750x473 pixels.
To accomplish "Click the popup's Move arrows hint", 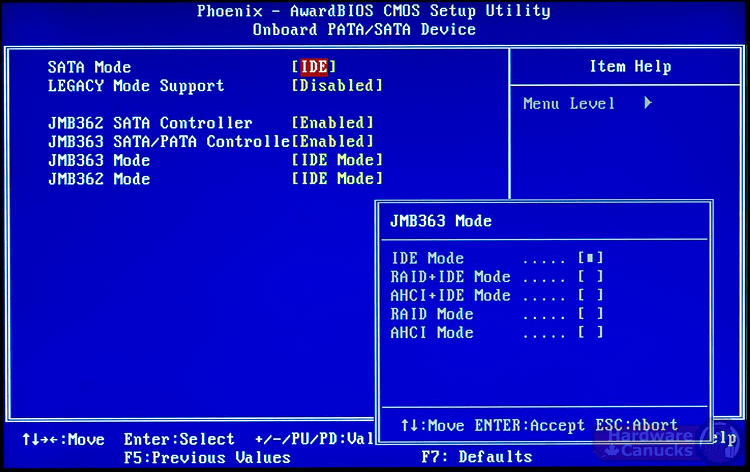I will pos(432,425).
